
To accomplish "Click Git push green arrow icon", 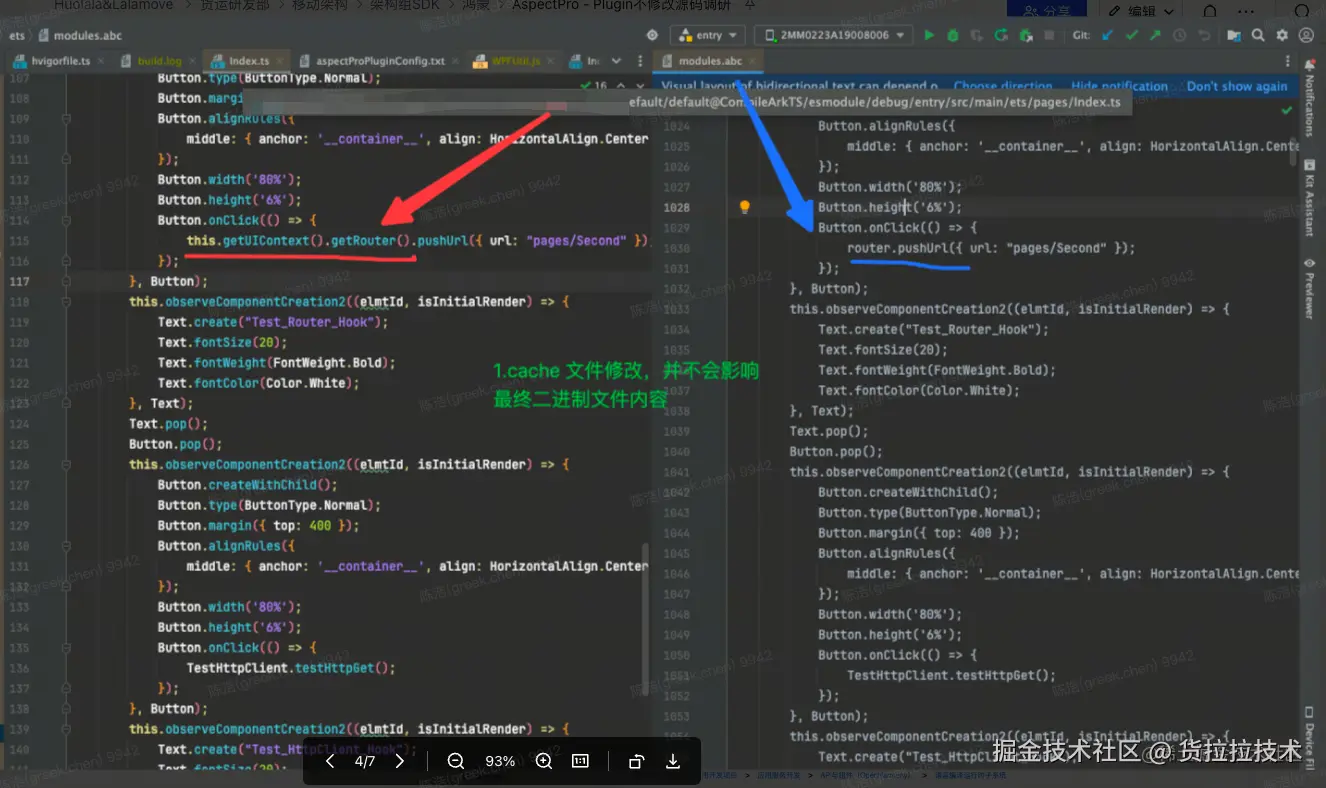I will click(x=1153, y=35).
